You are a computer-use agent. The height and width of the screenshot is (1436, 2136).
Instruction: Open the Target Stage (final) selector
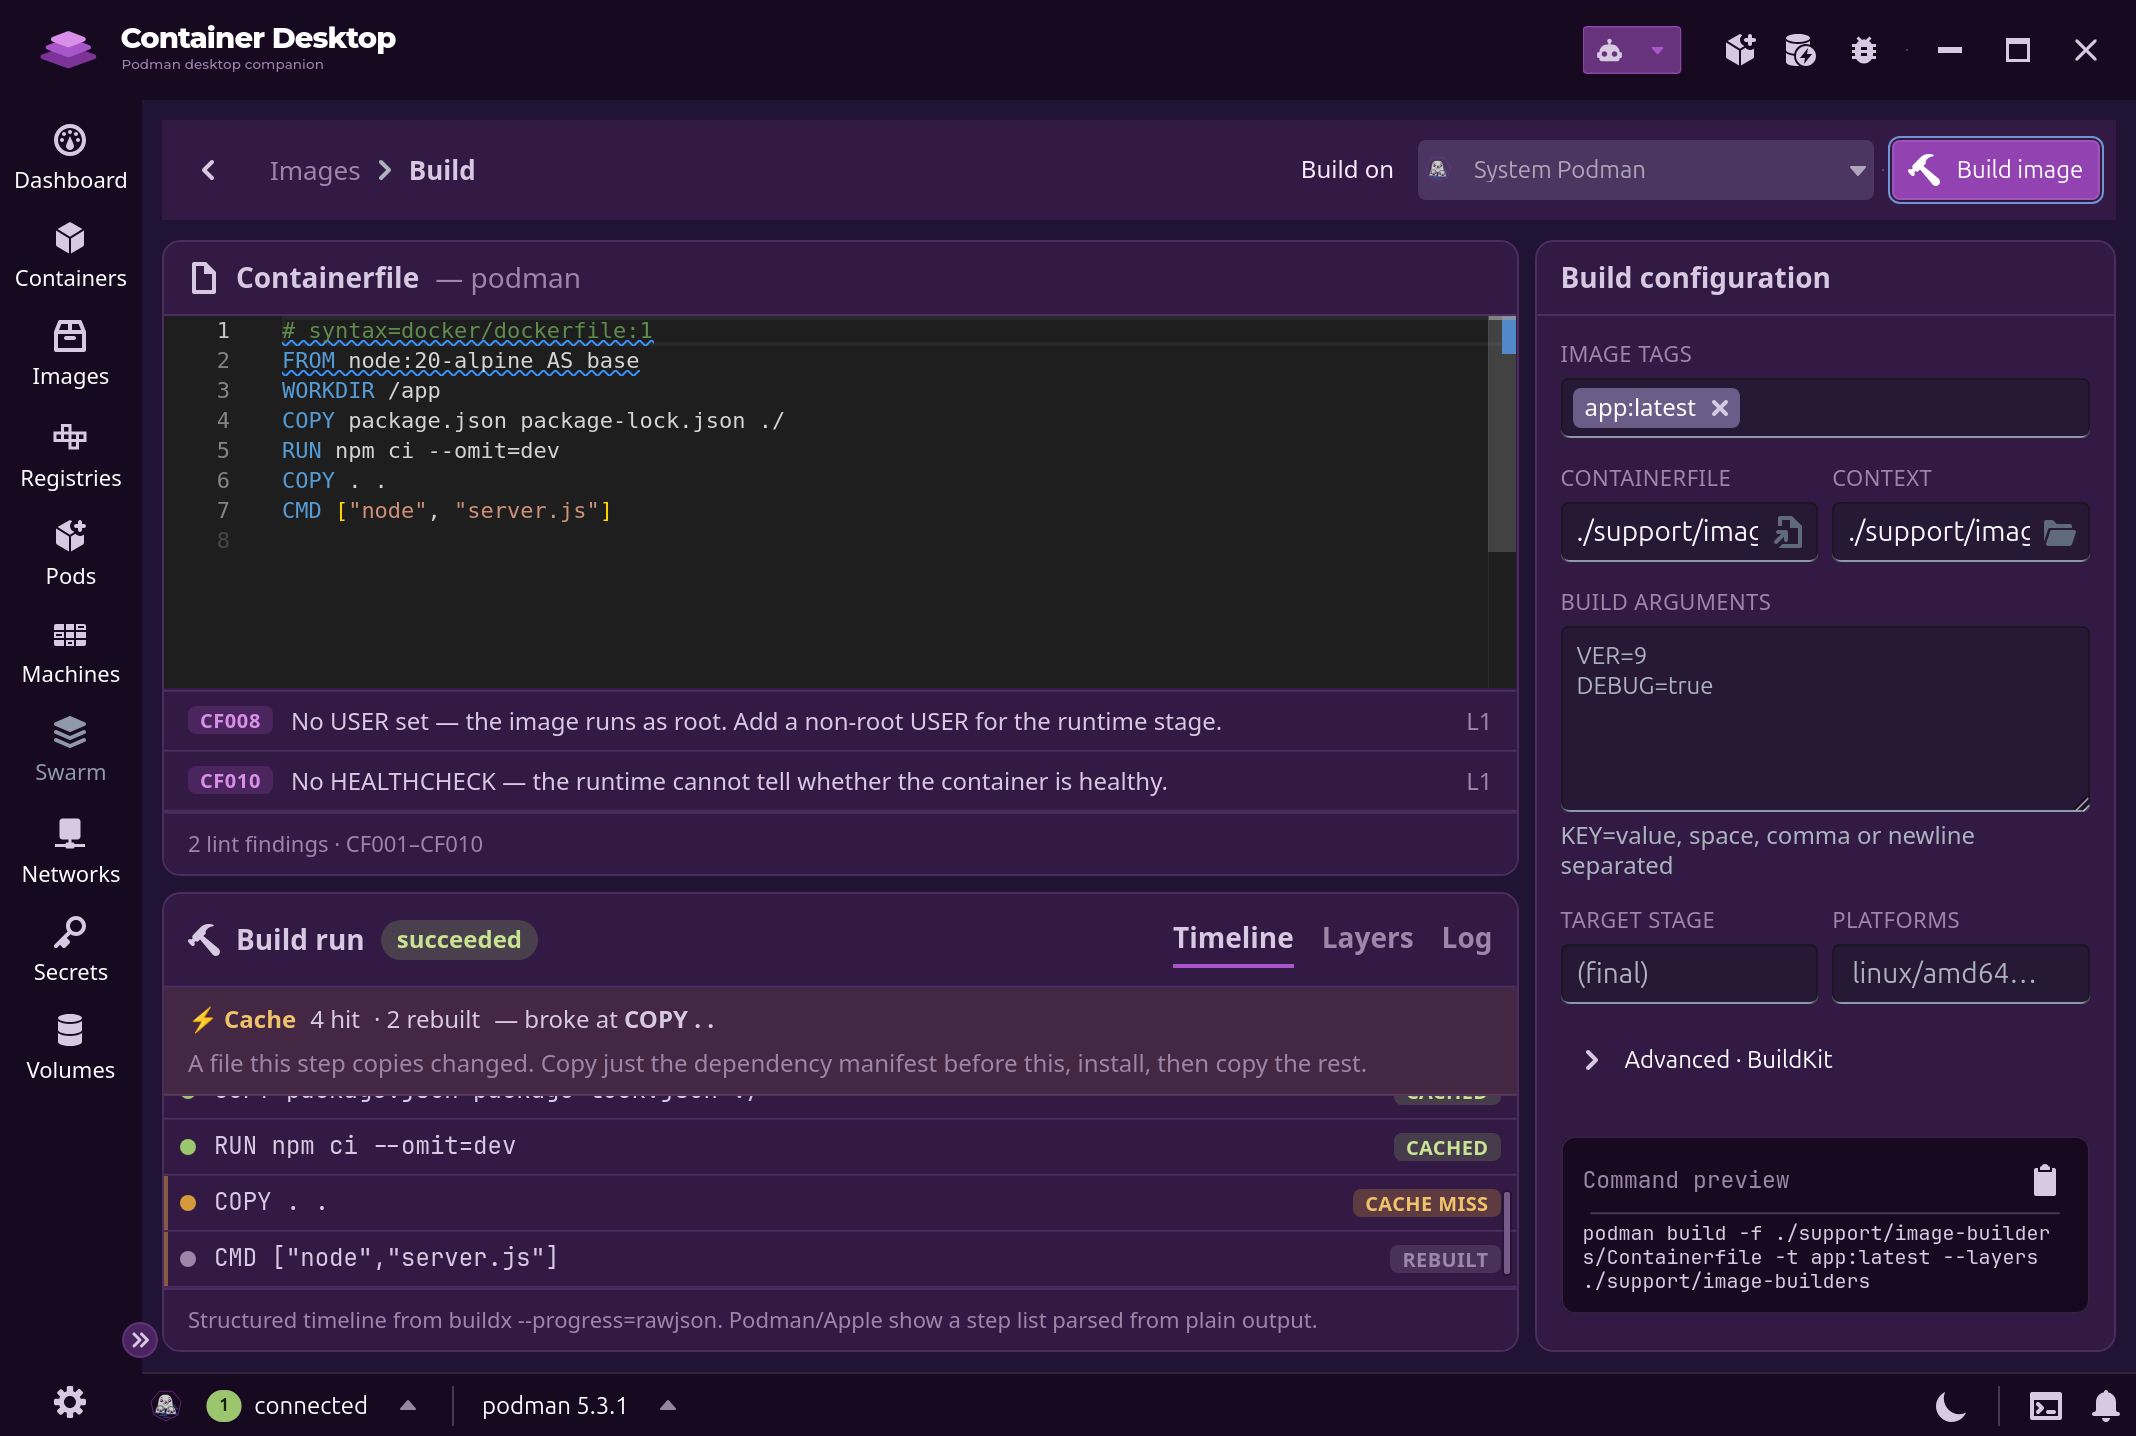point(1689,973)
